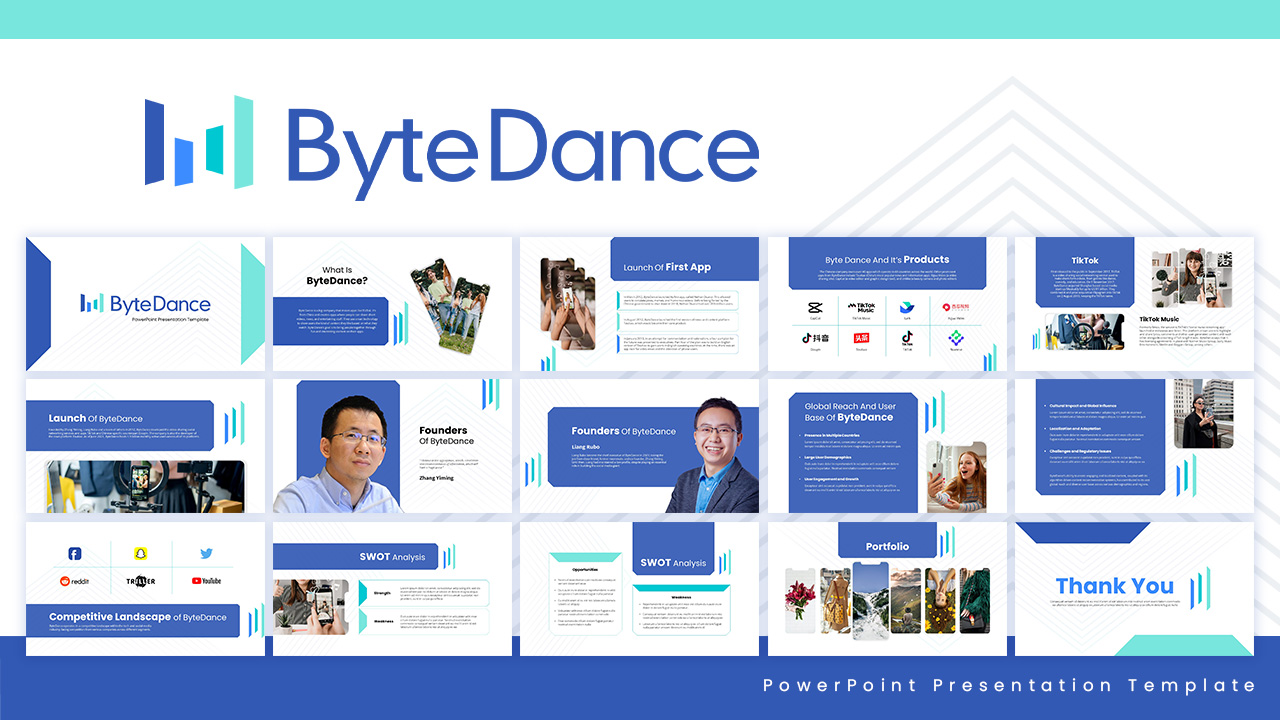Screen dimensions: 1280x720
Task: Click the yellow Snapchat ghost icon
Action: [x=141, y=553]
